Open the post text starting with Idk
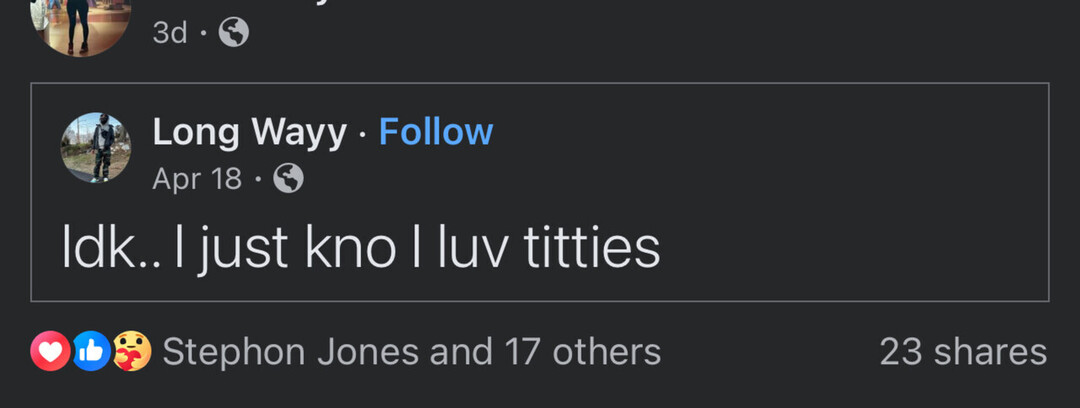1080x408 pixels. pos(360,248)
